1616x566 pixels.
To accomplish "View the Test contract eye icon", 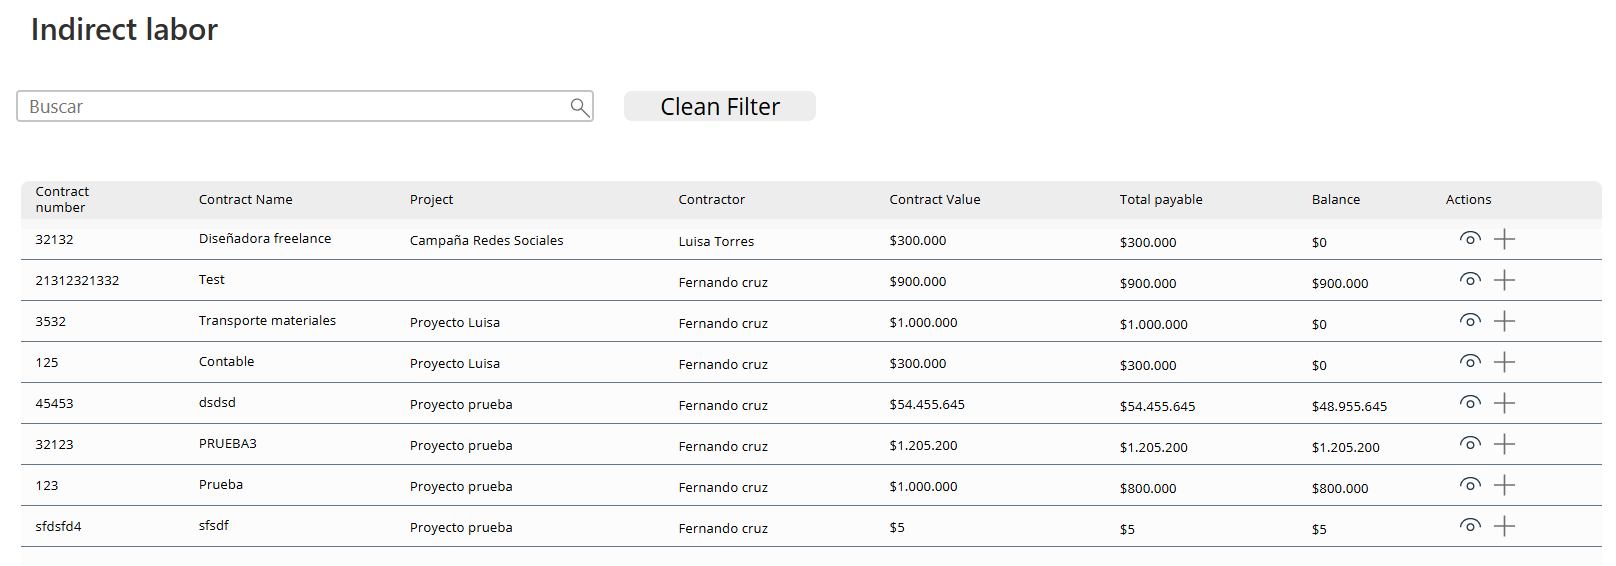I will pos(1469,280).
